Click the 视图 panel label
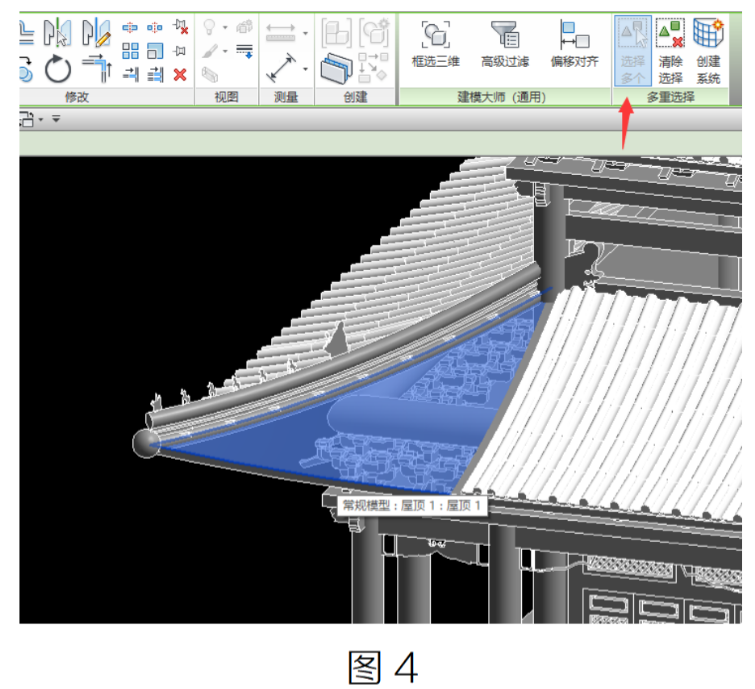The image size is (755, 689). 226,97
